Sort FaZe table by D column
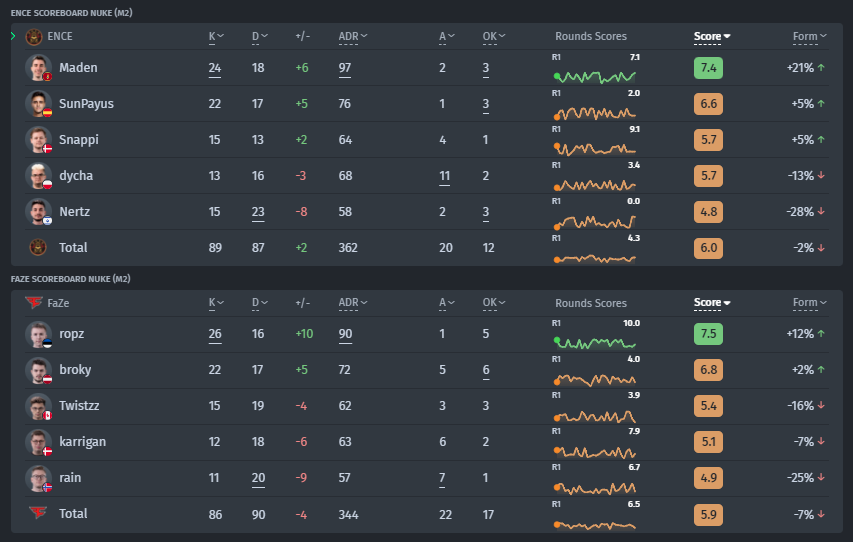The width and height of the screenshot is (853, 542). tap(259, 303)
